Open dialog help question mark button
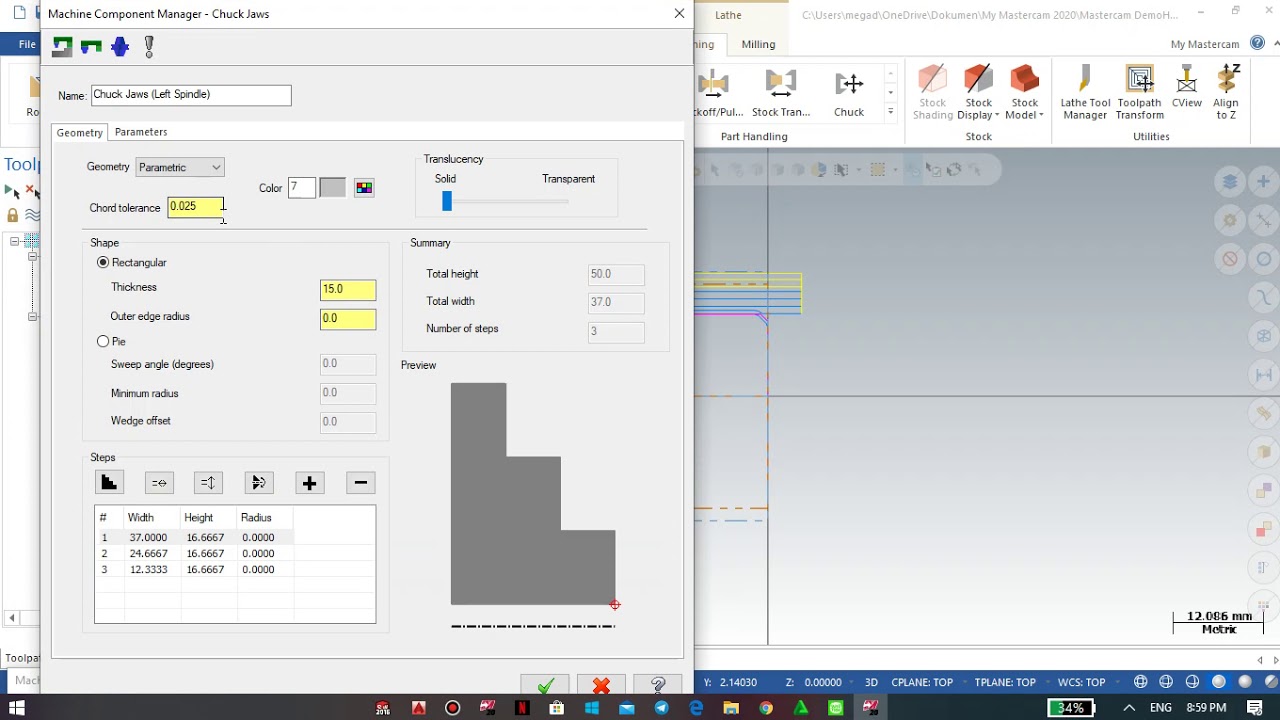 point(658,685)
